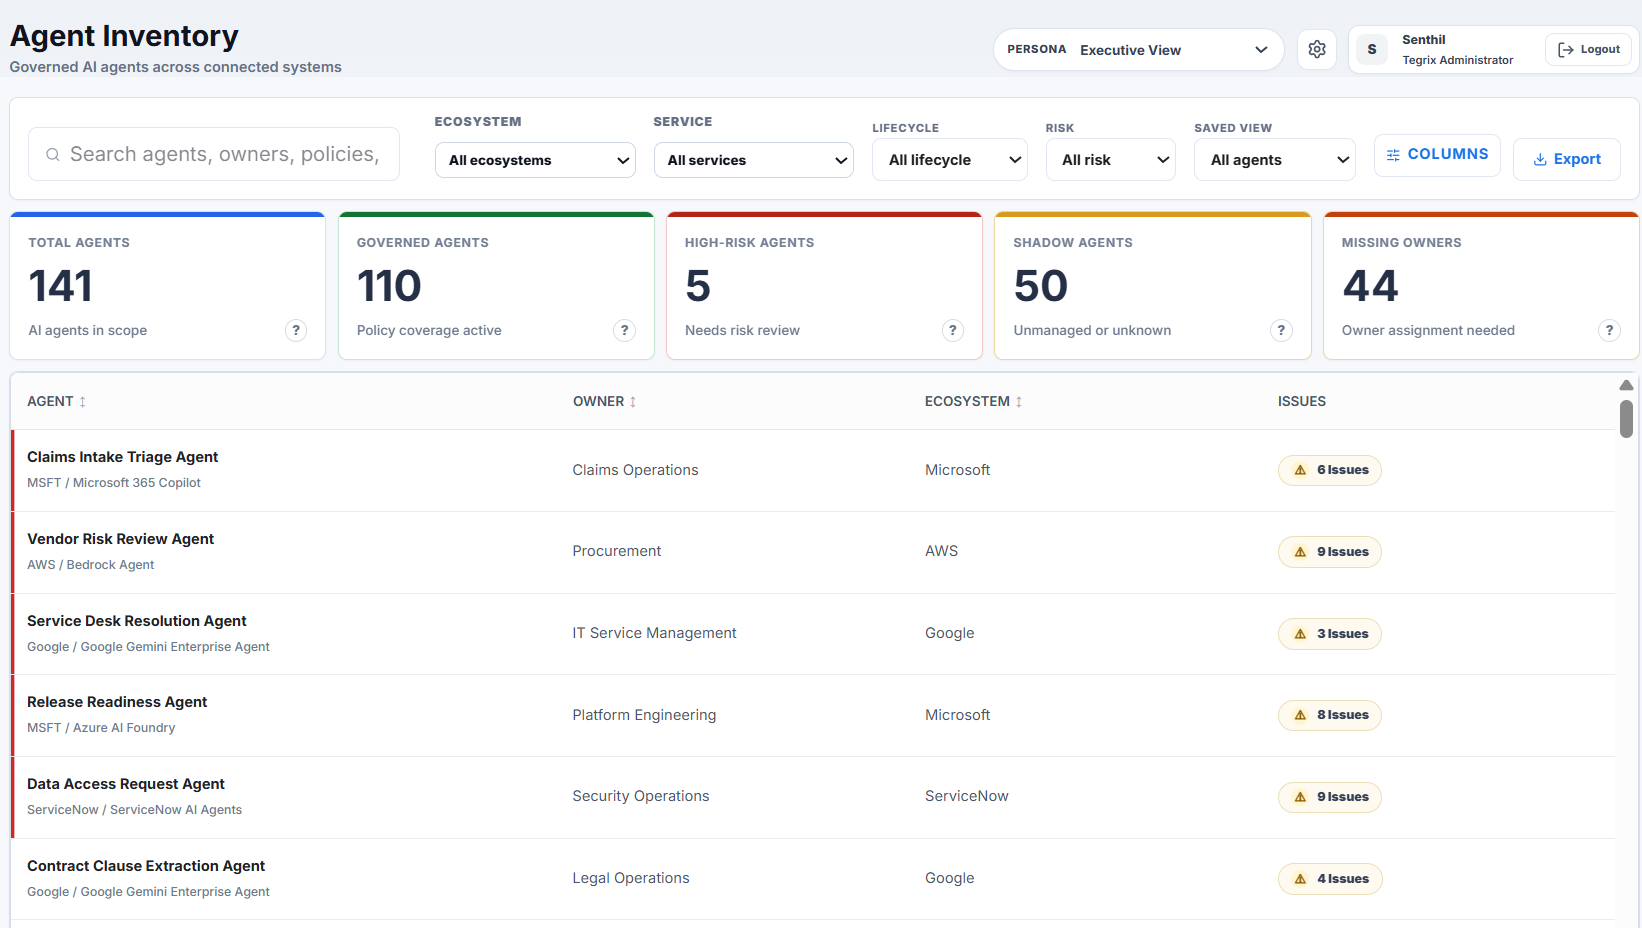Click the table vertical scrollbar thumb
1642x930 pixels.
coord(1626,419)
